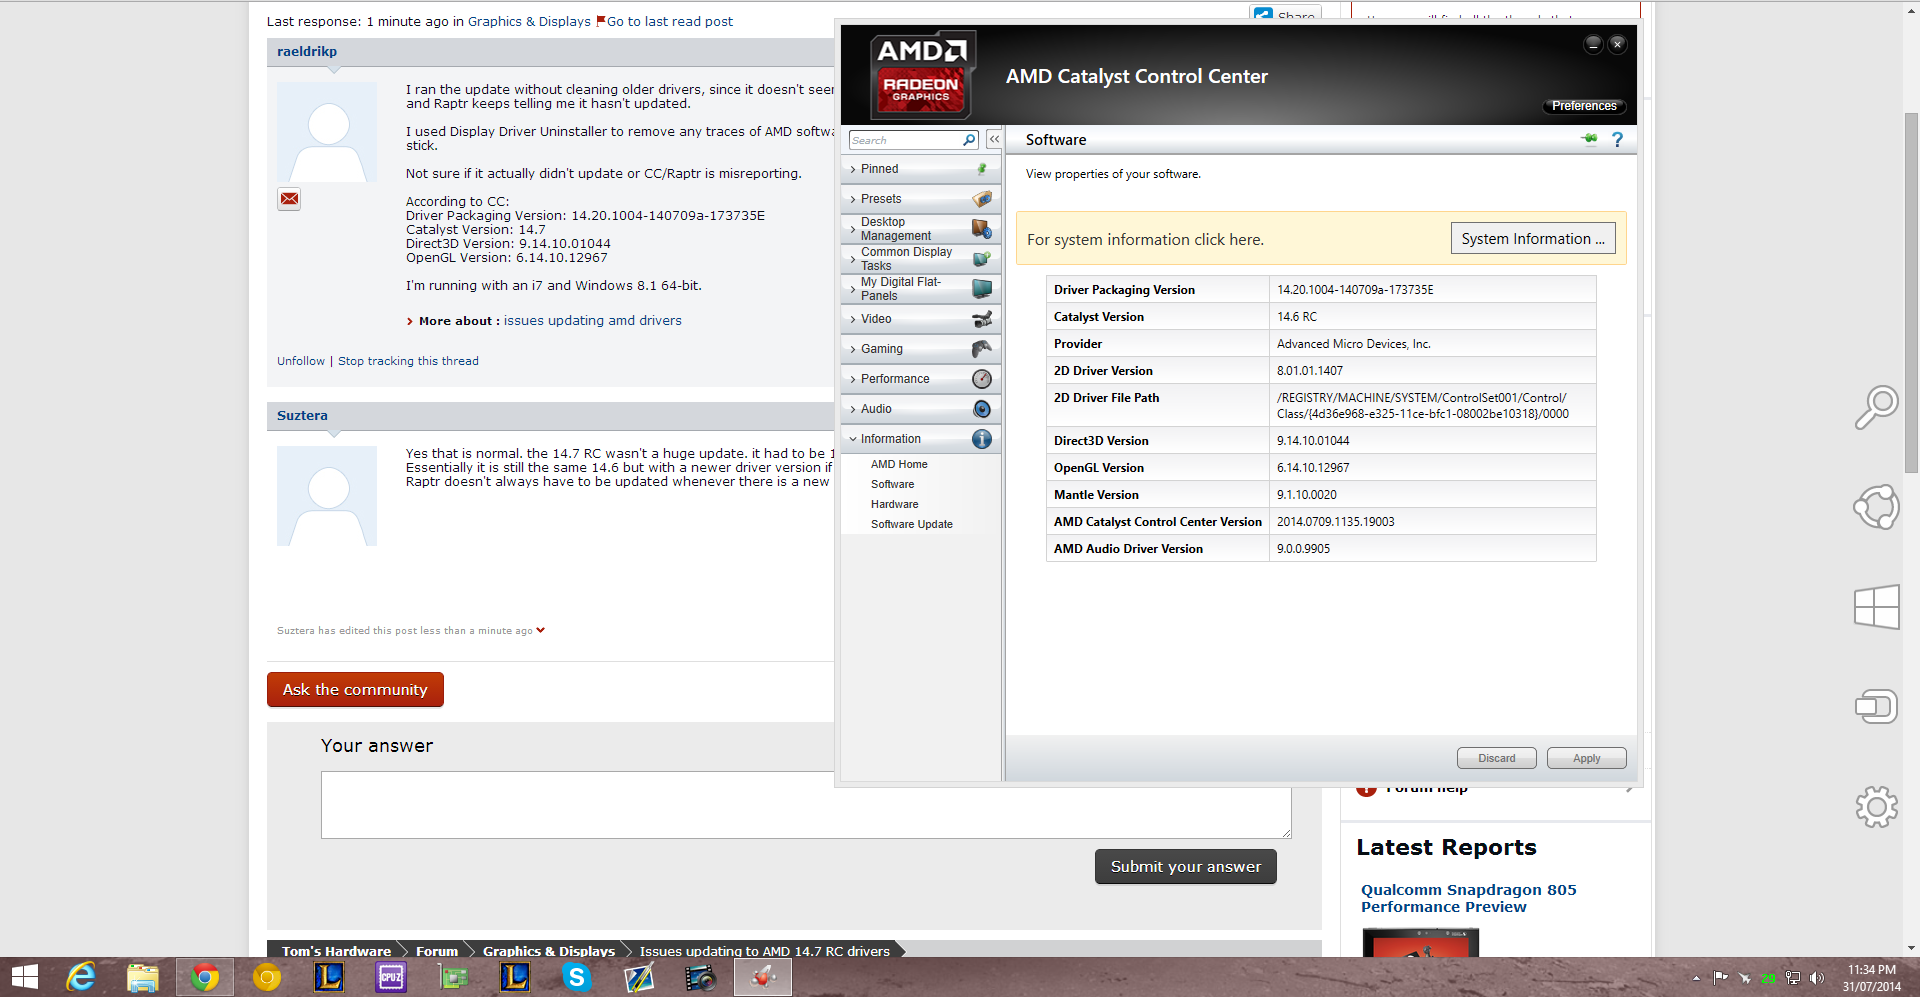Screen dimensions: 1920x997
Task: Open Software Update under Information
Action: pyautogui.click(x=911, y=524)
